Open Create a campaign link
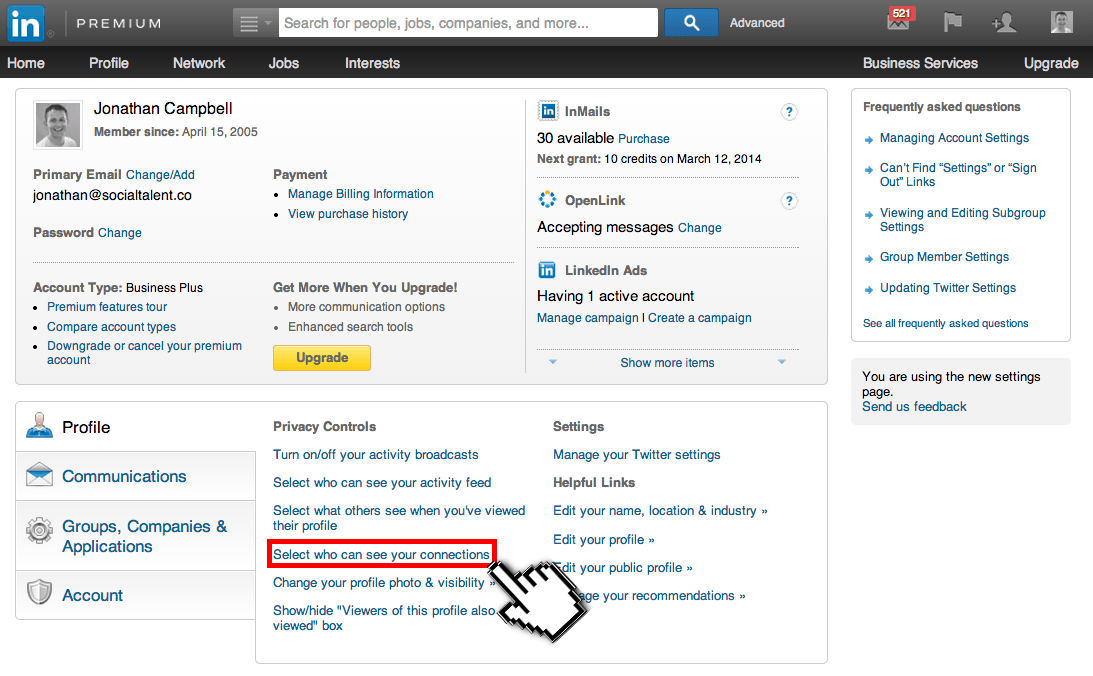 coord(700,318)
